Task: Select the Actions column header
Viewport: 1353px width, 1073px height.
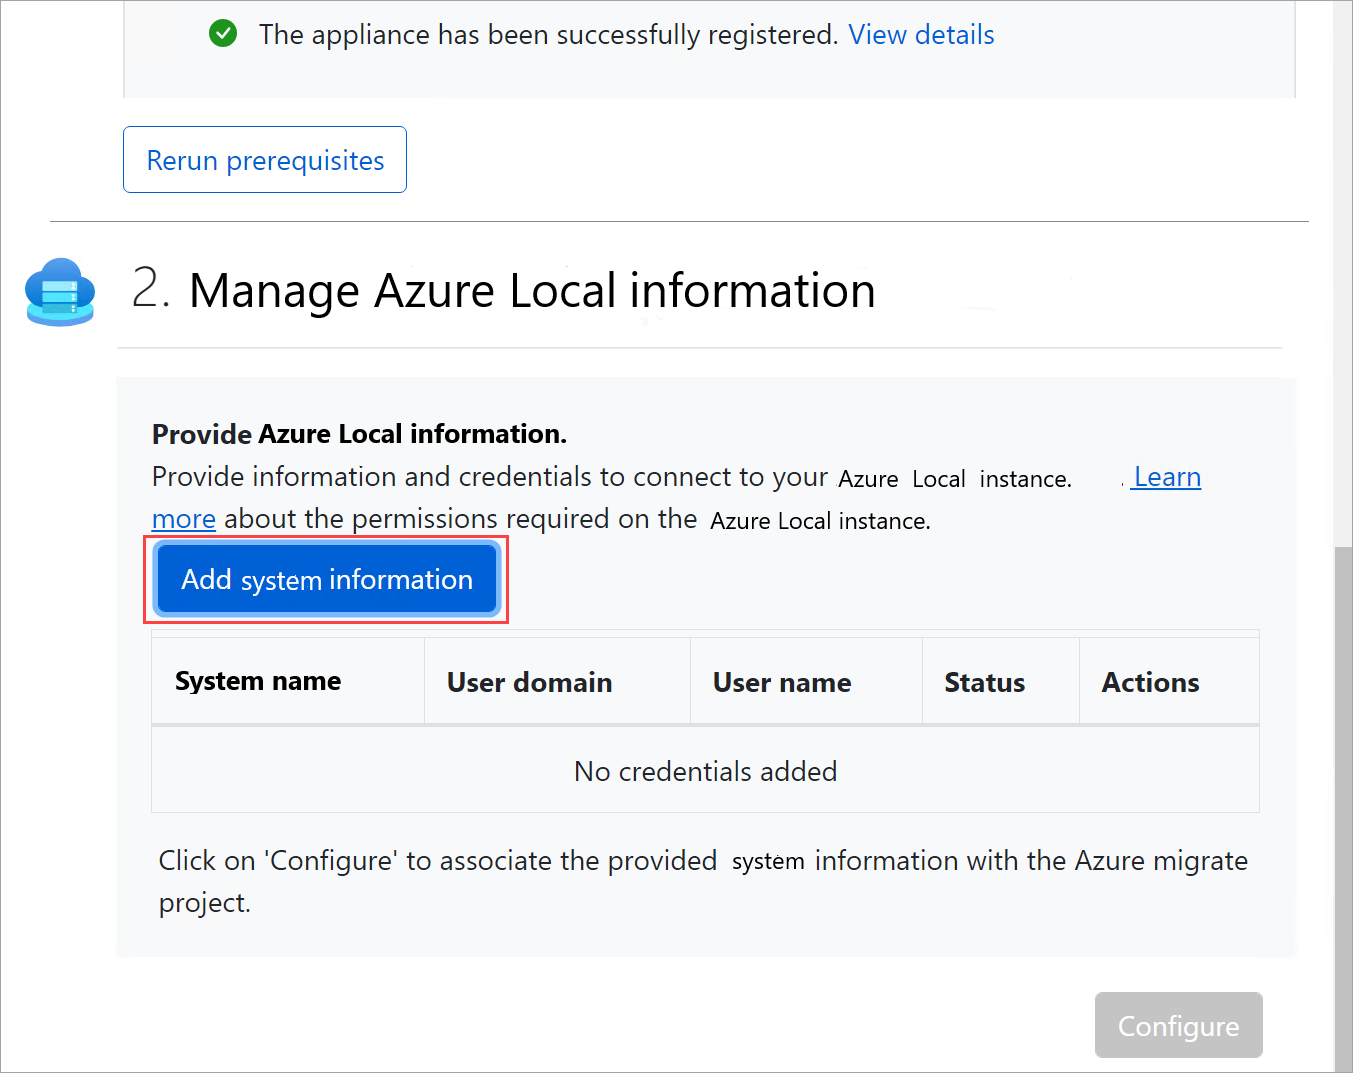Action: [x=1150, y=681]
